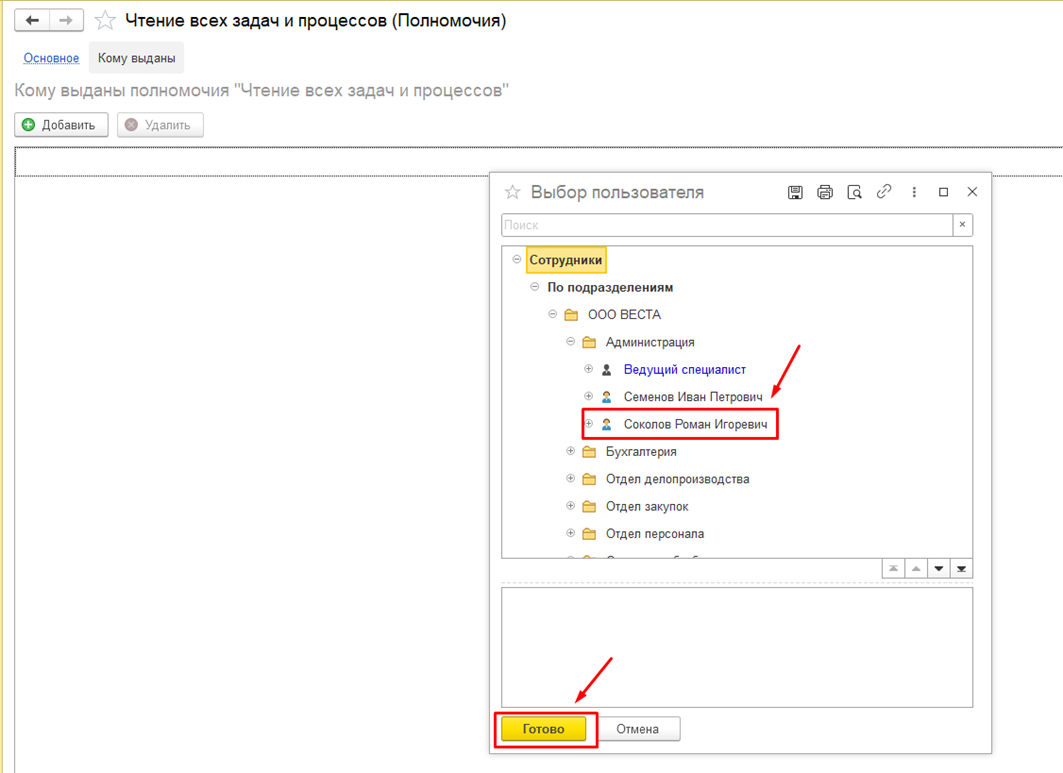1063x773 pixels.
Task: Expand the Семенов Иван Петрович node
Action: point(588,396)
